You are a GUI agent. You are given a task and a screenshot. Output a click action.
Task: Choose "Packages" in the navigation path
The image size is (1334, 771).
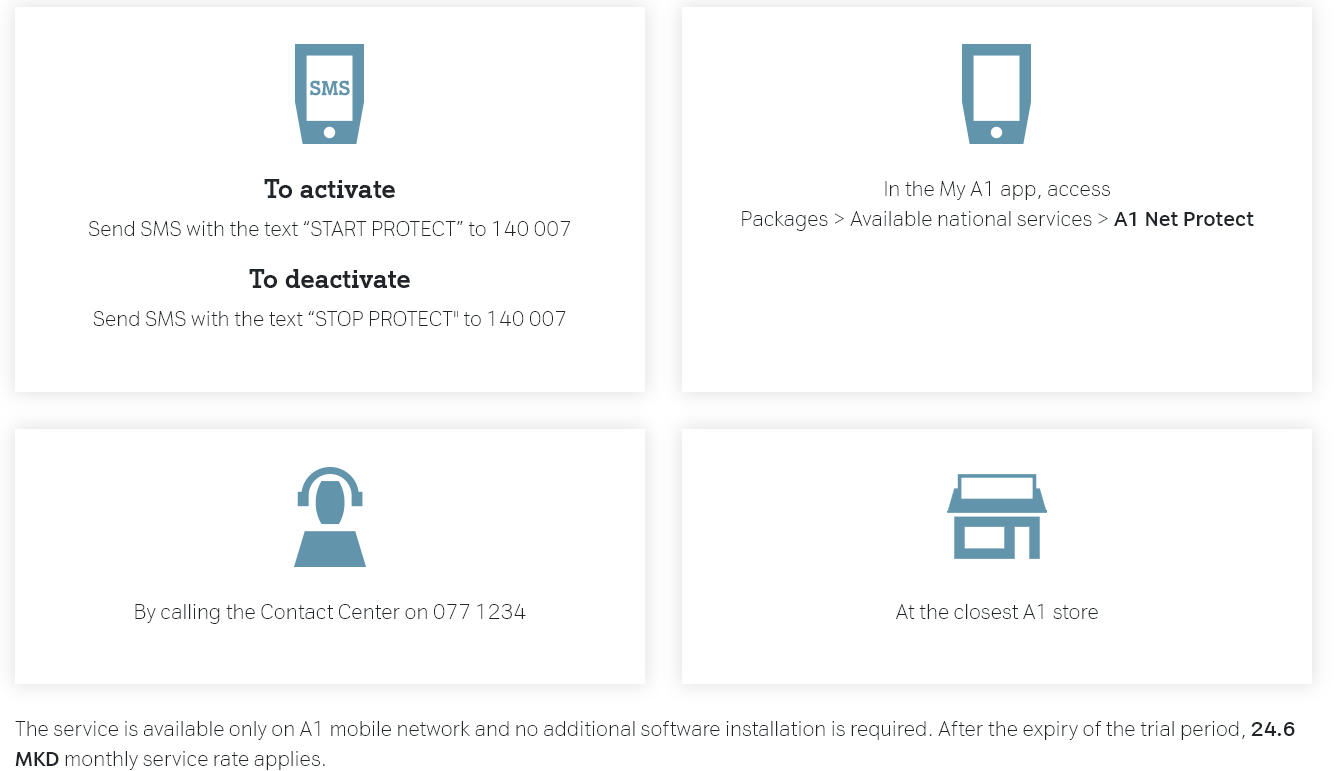[x=784, y=219]
